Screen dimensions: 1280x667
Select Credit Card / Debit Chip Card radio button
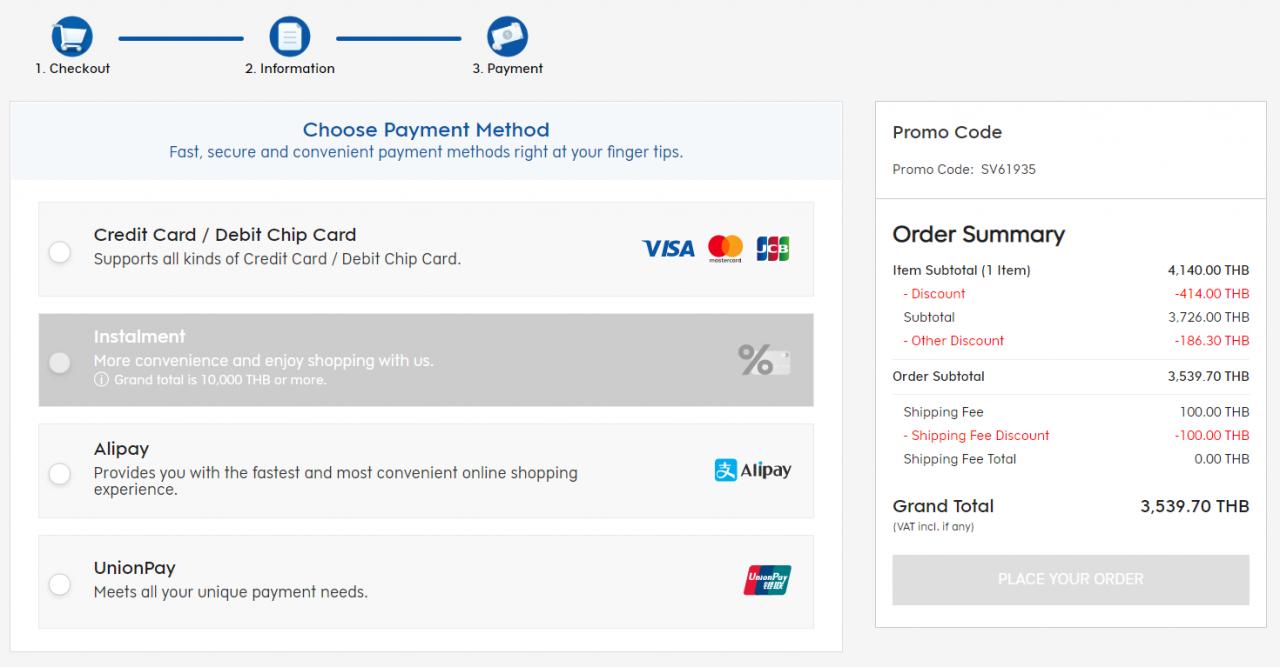tap(60, 252)
